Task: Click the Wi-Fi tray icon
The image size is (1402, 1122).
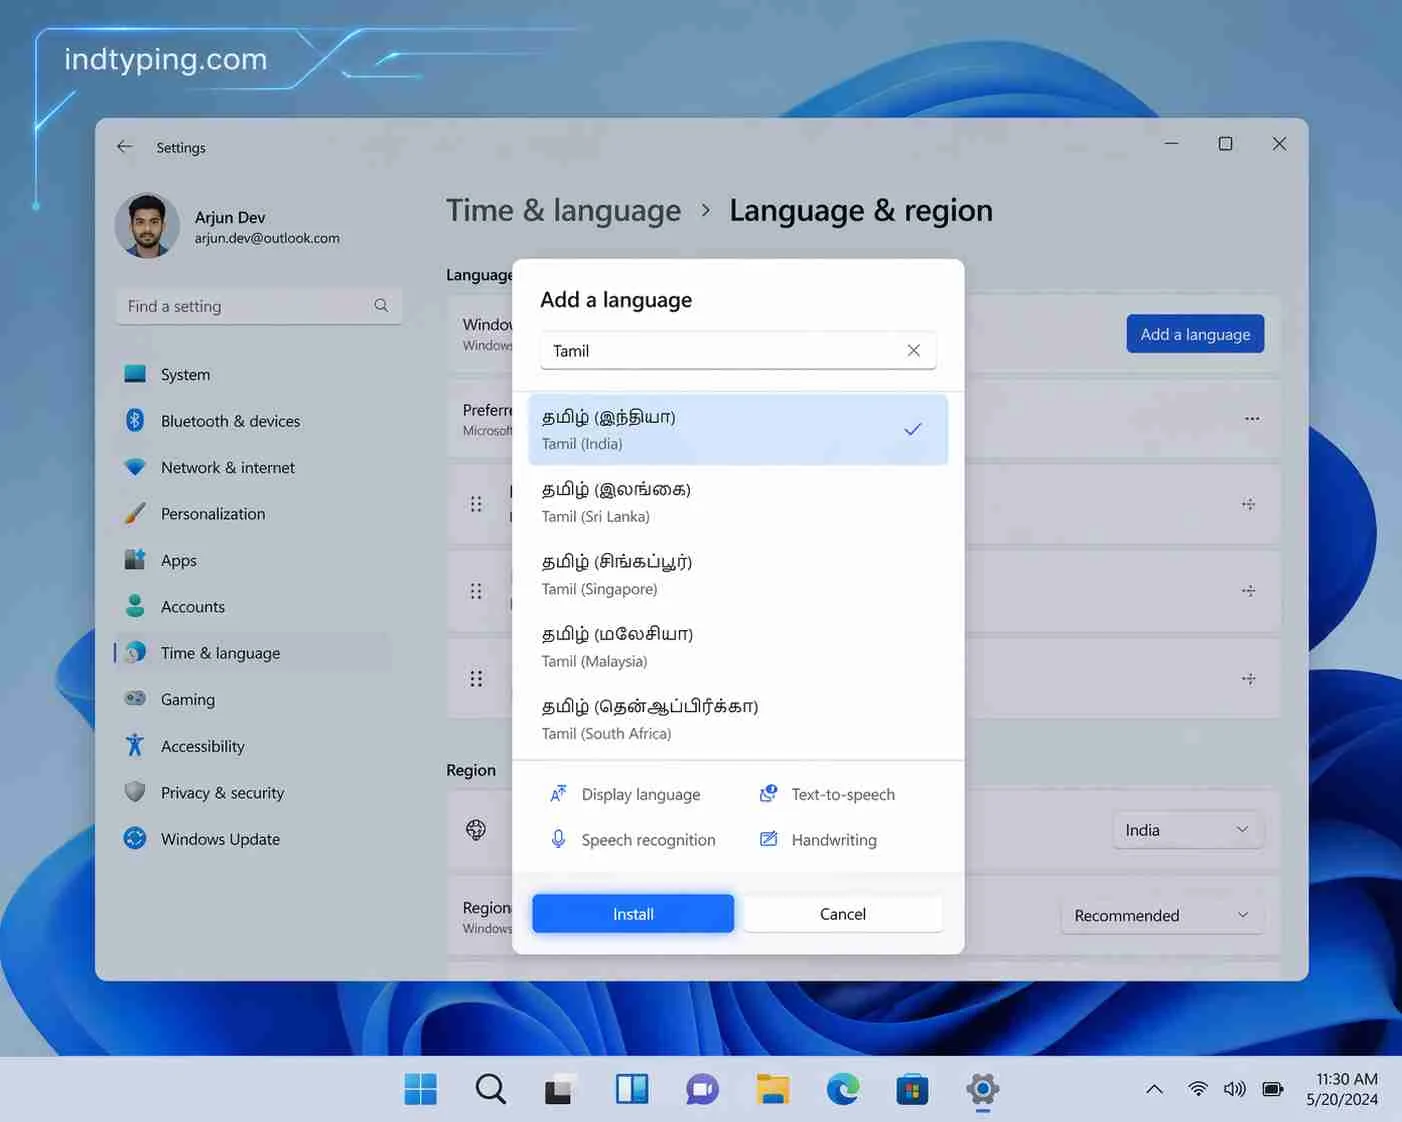Action: [1198, 1089]
